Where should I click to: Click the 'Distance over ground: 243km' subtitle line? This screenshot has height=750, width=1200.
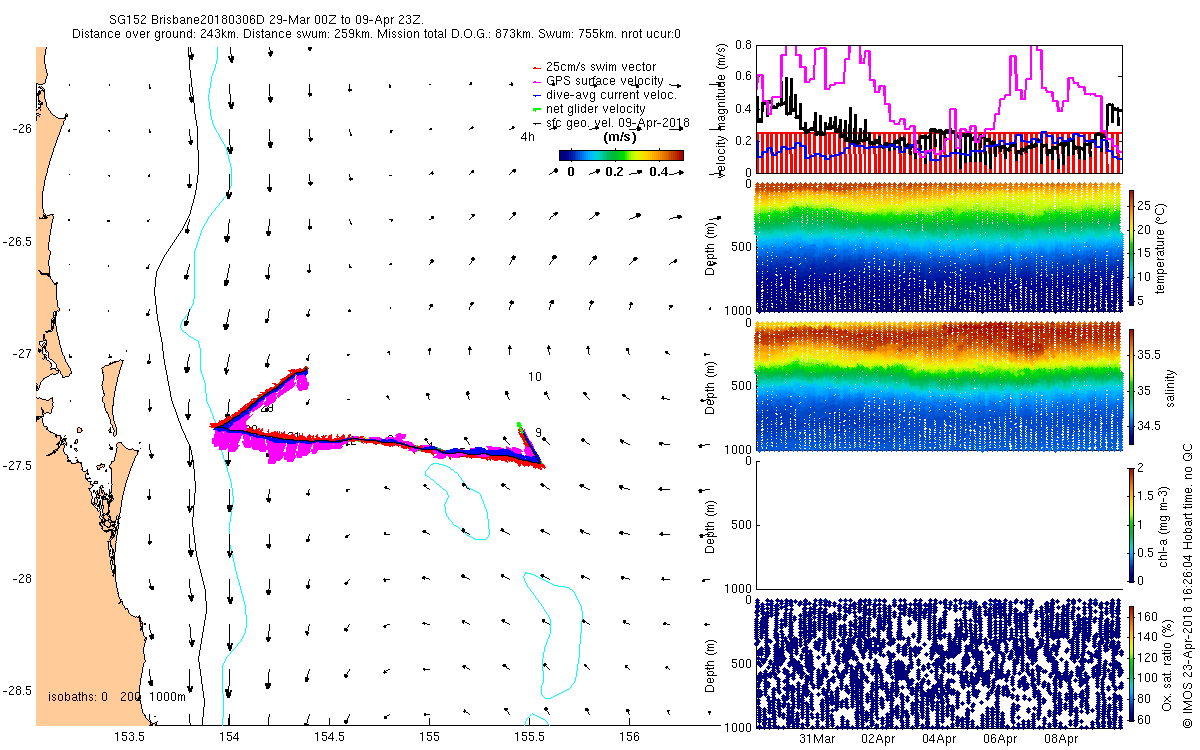pyautogui.click(x=376, y=34)
